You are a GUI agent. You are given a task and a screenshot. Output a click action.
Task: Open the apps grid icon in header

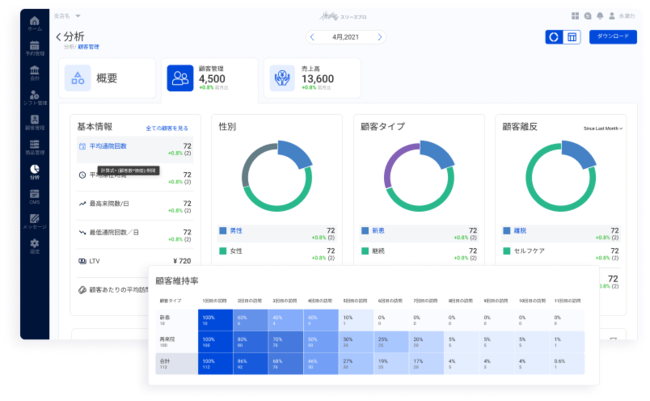tap(575, 16)
